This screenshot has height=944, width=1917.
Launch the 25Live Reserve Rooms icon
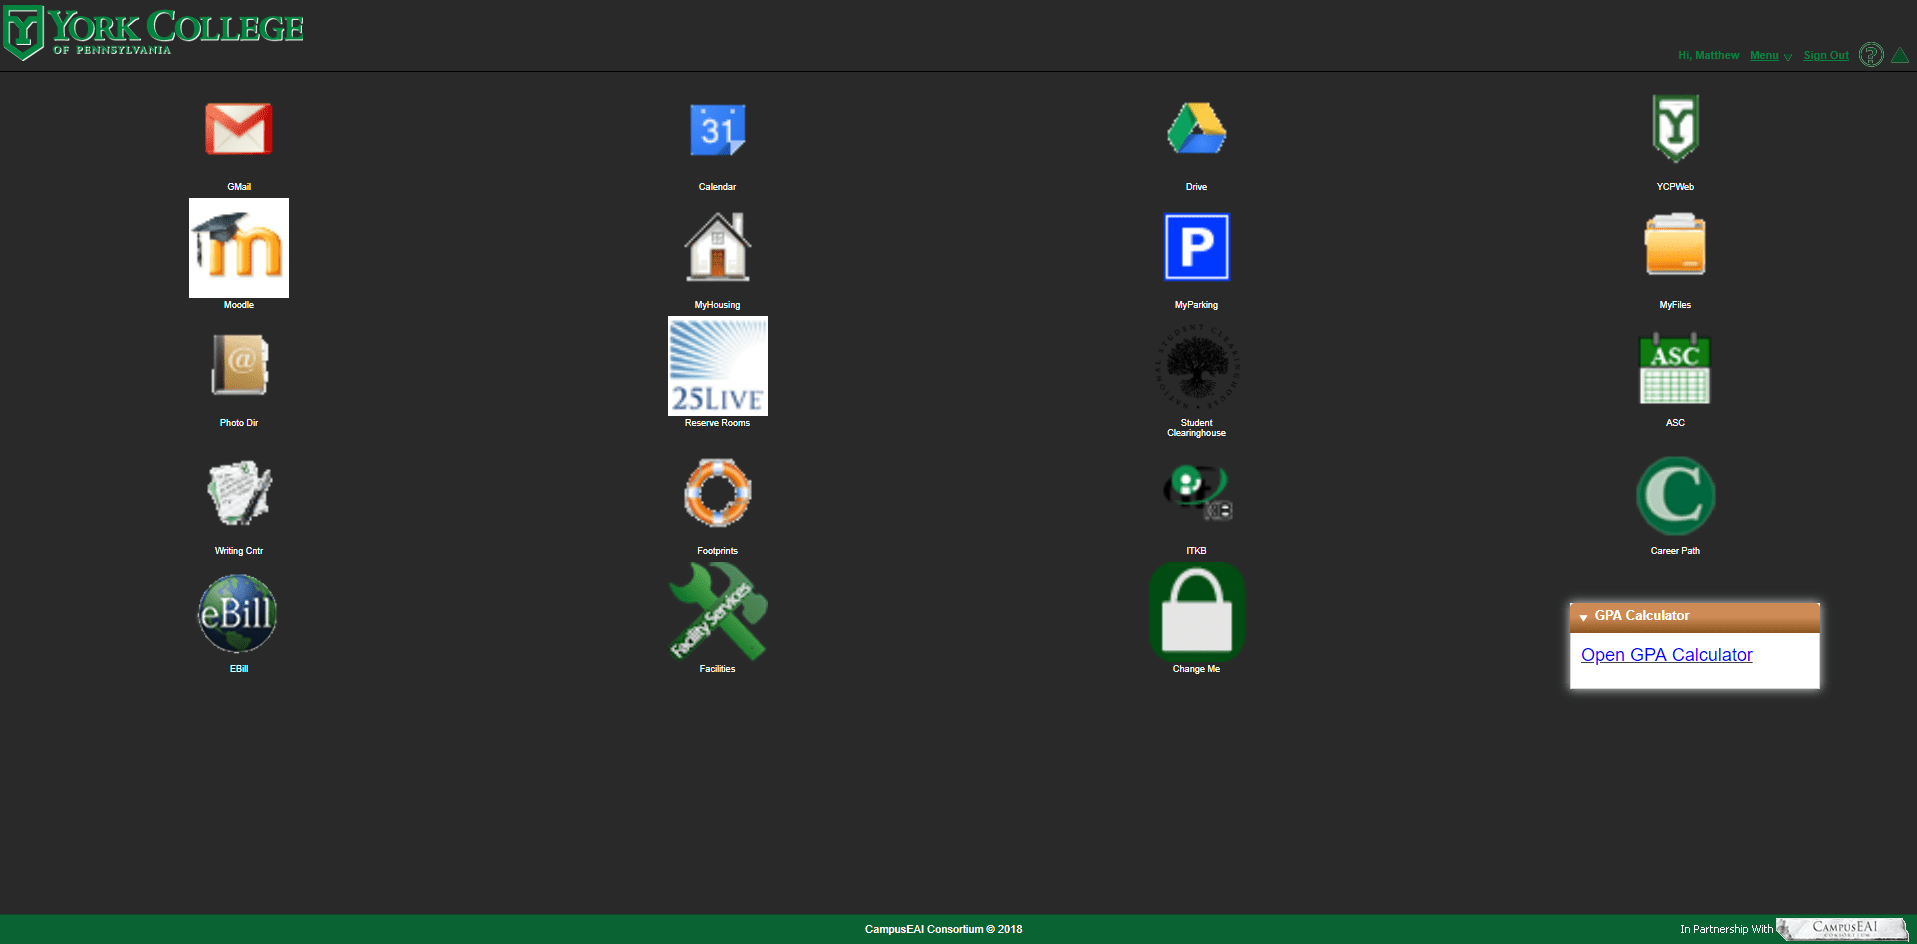click(x=717, y=366)
